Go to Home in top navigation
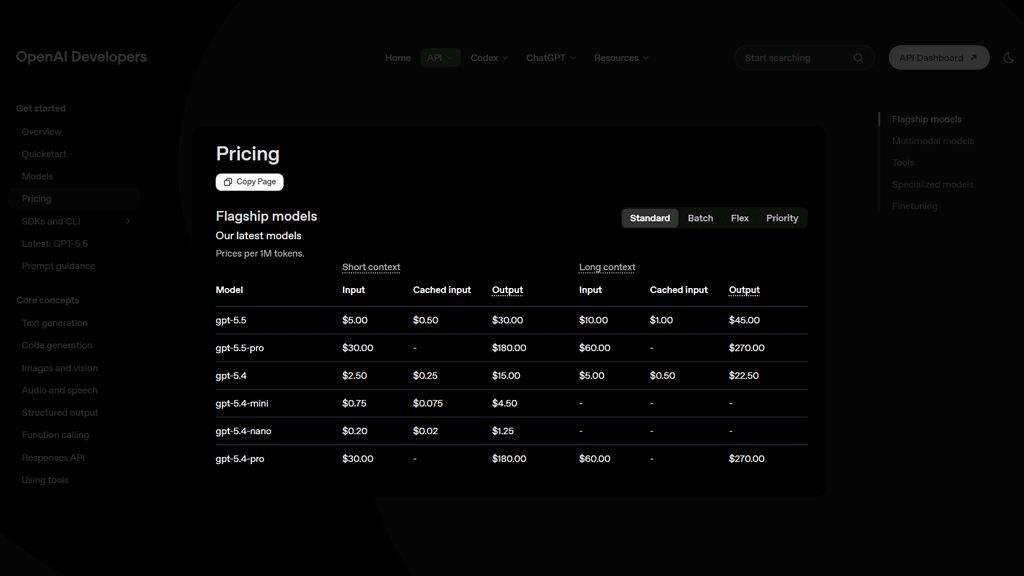Image resolution: width=1024 pixels, height=576 pixels. pyautogui.click(x=398, y=57)
